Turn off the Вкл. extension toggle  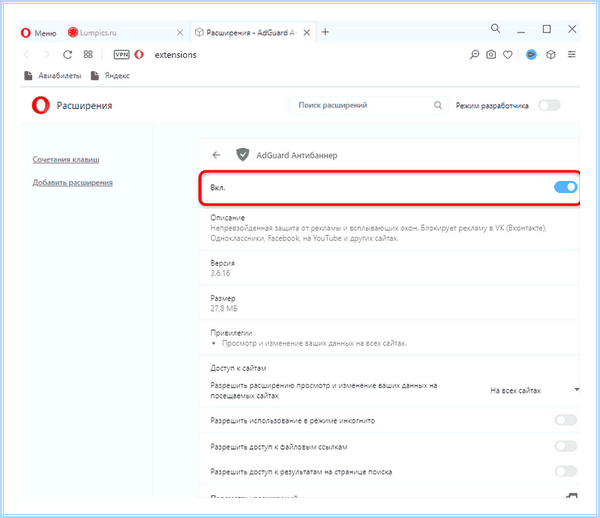click(x=566, y=187)
